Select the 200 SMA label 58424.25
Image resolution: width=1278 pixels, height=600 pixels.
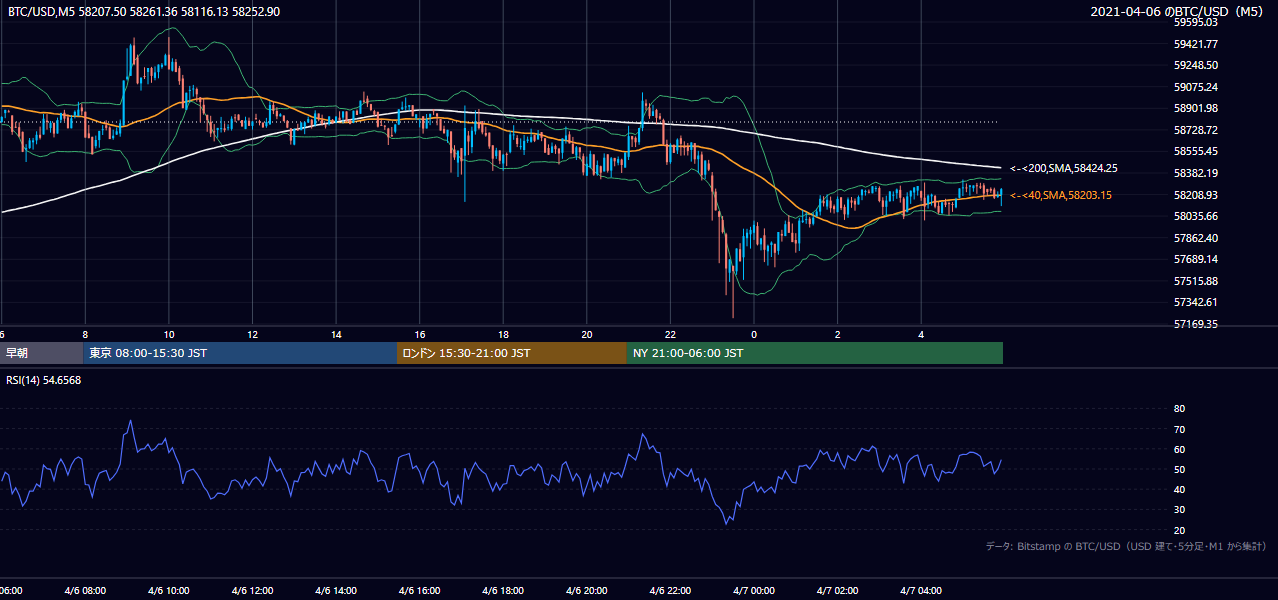[x=1064, y=169]
